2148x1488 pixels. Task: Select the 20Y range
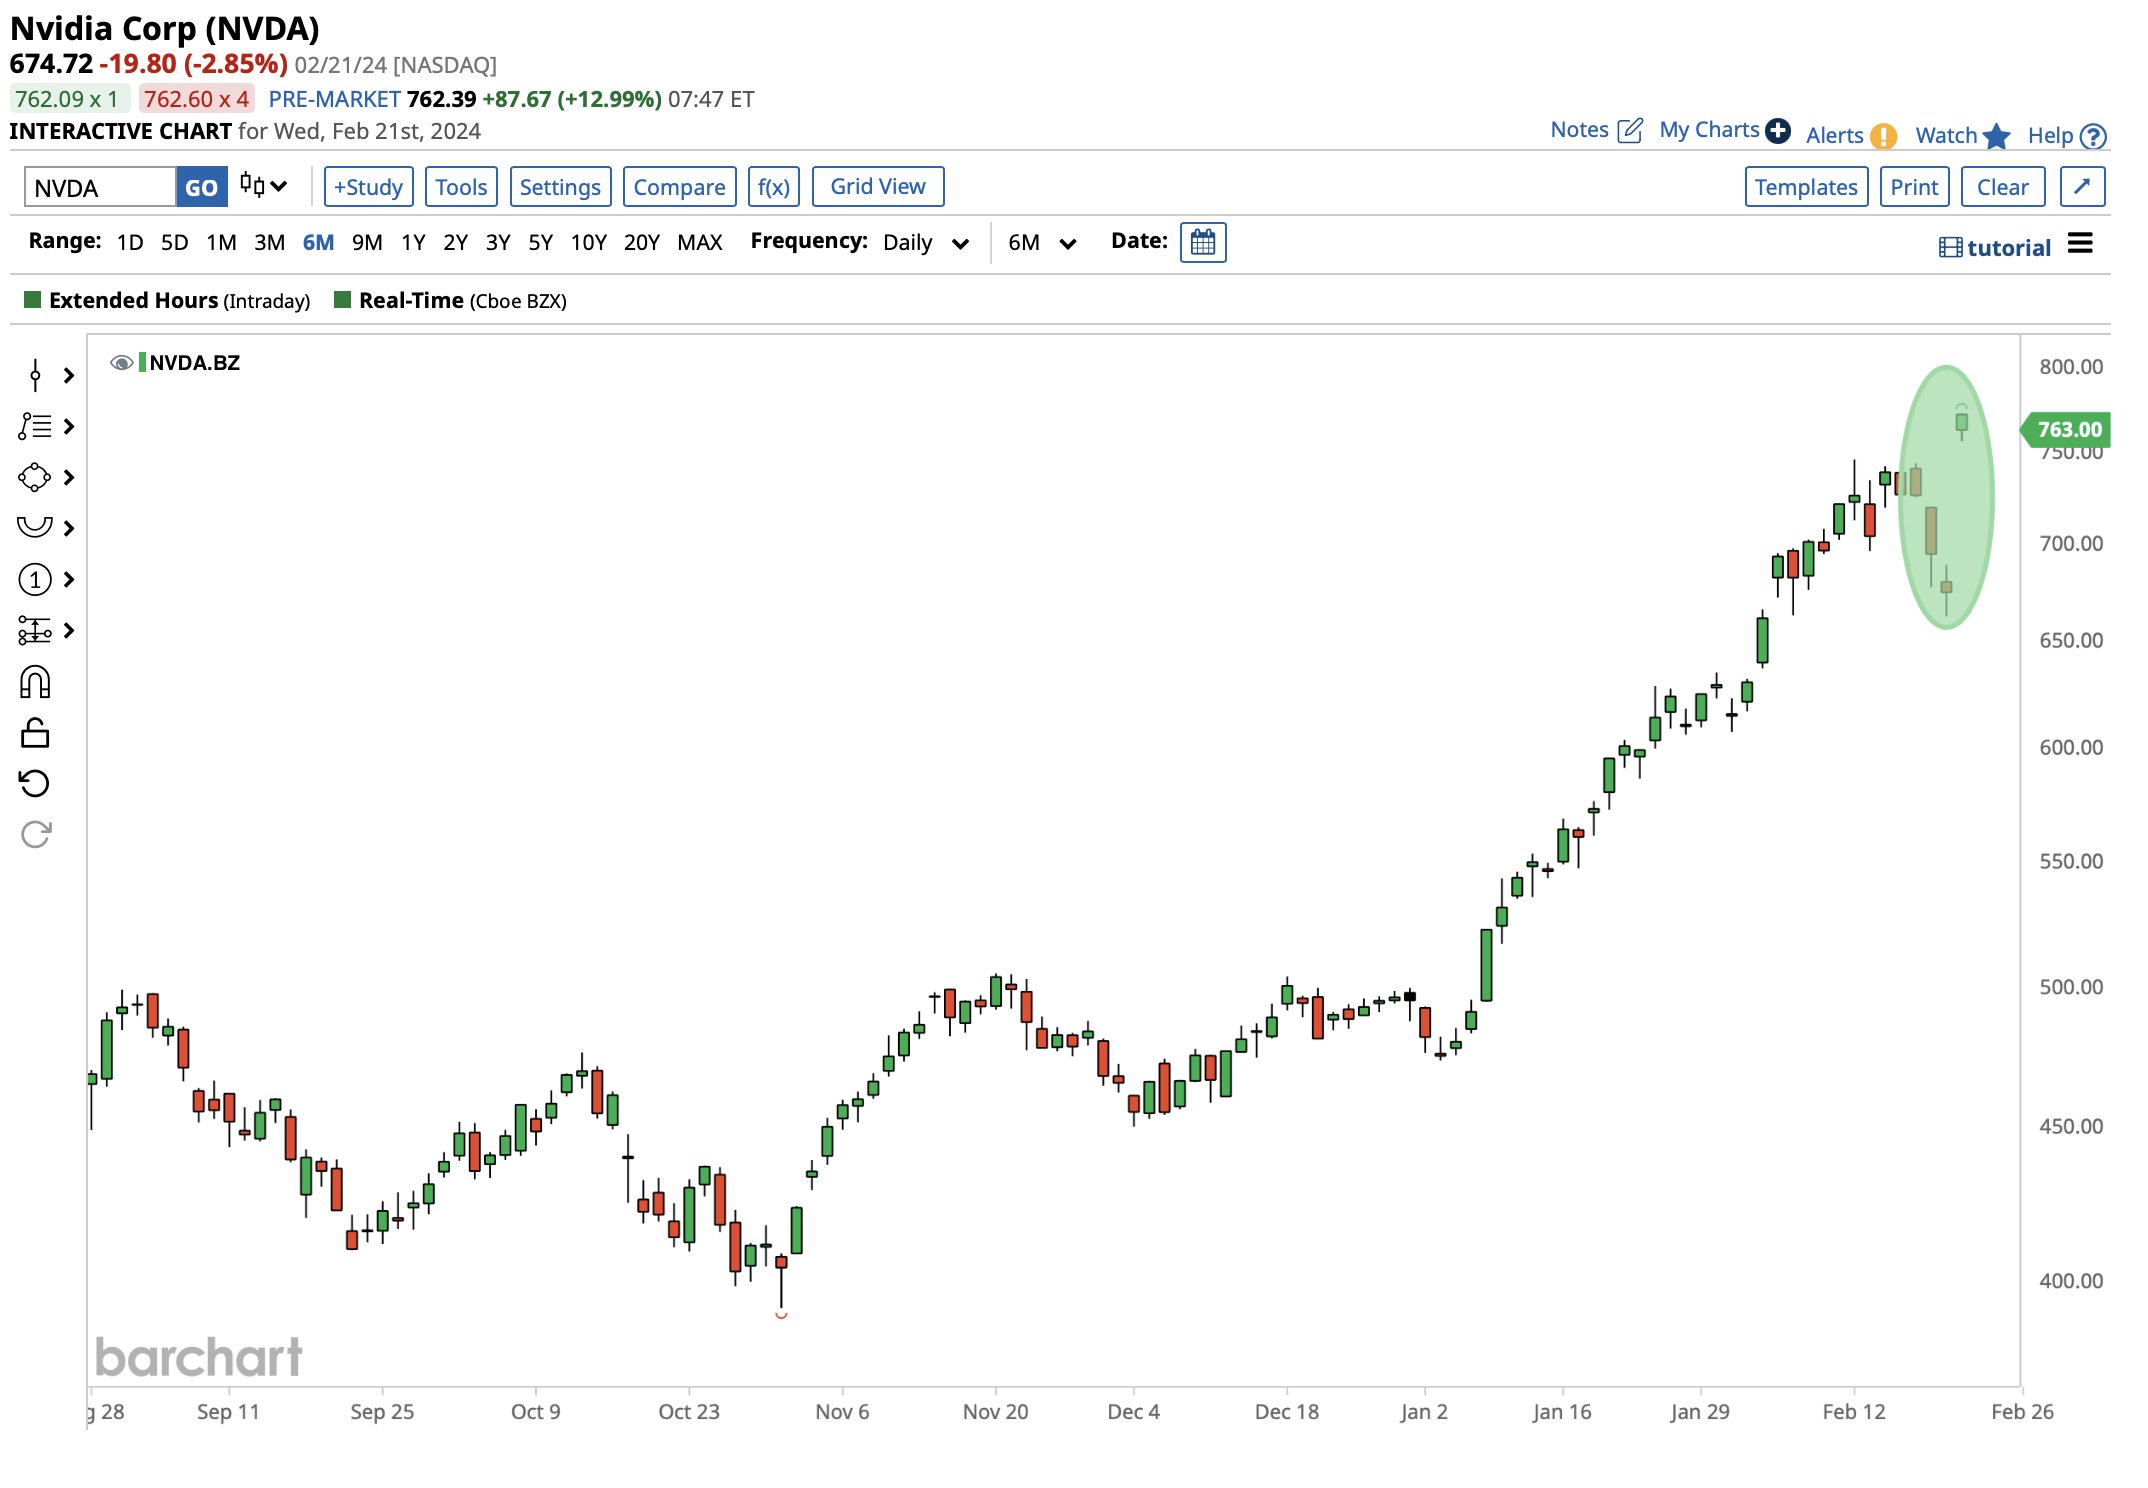click(641, 243)
